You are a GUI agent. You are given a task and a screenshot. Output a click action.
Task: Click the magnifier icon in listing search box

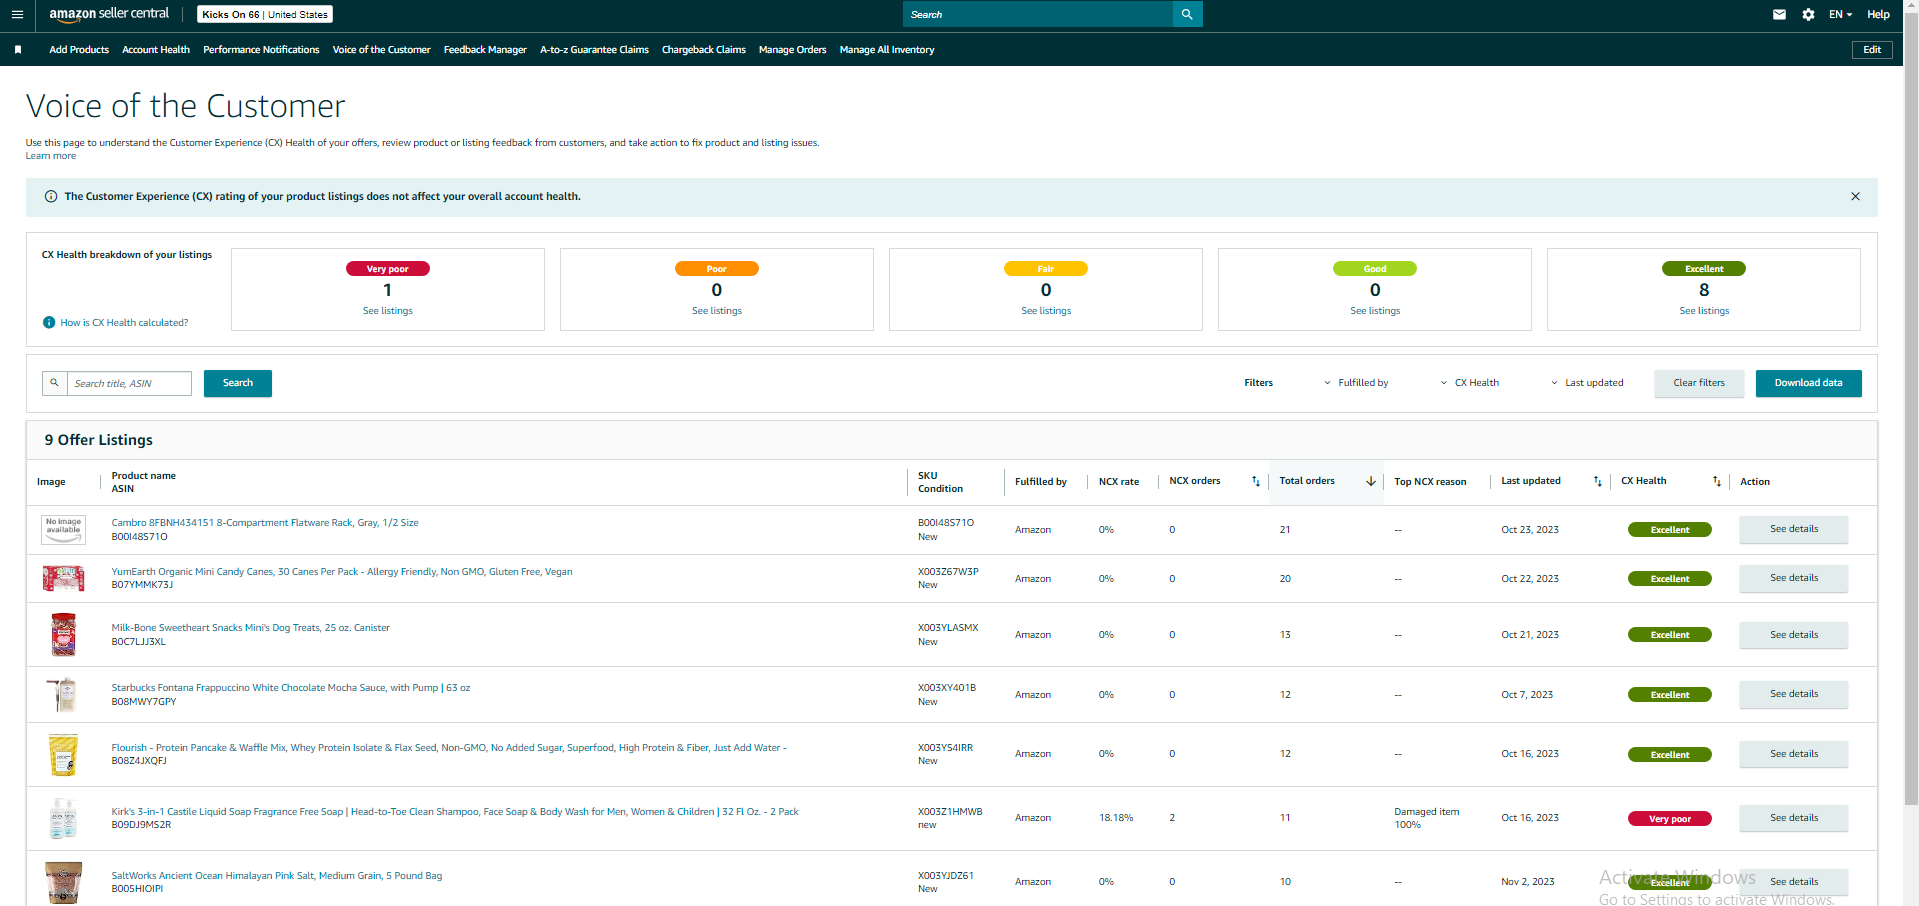coord(55,383)
